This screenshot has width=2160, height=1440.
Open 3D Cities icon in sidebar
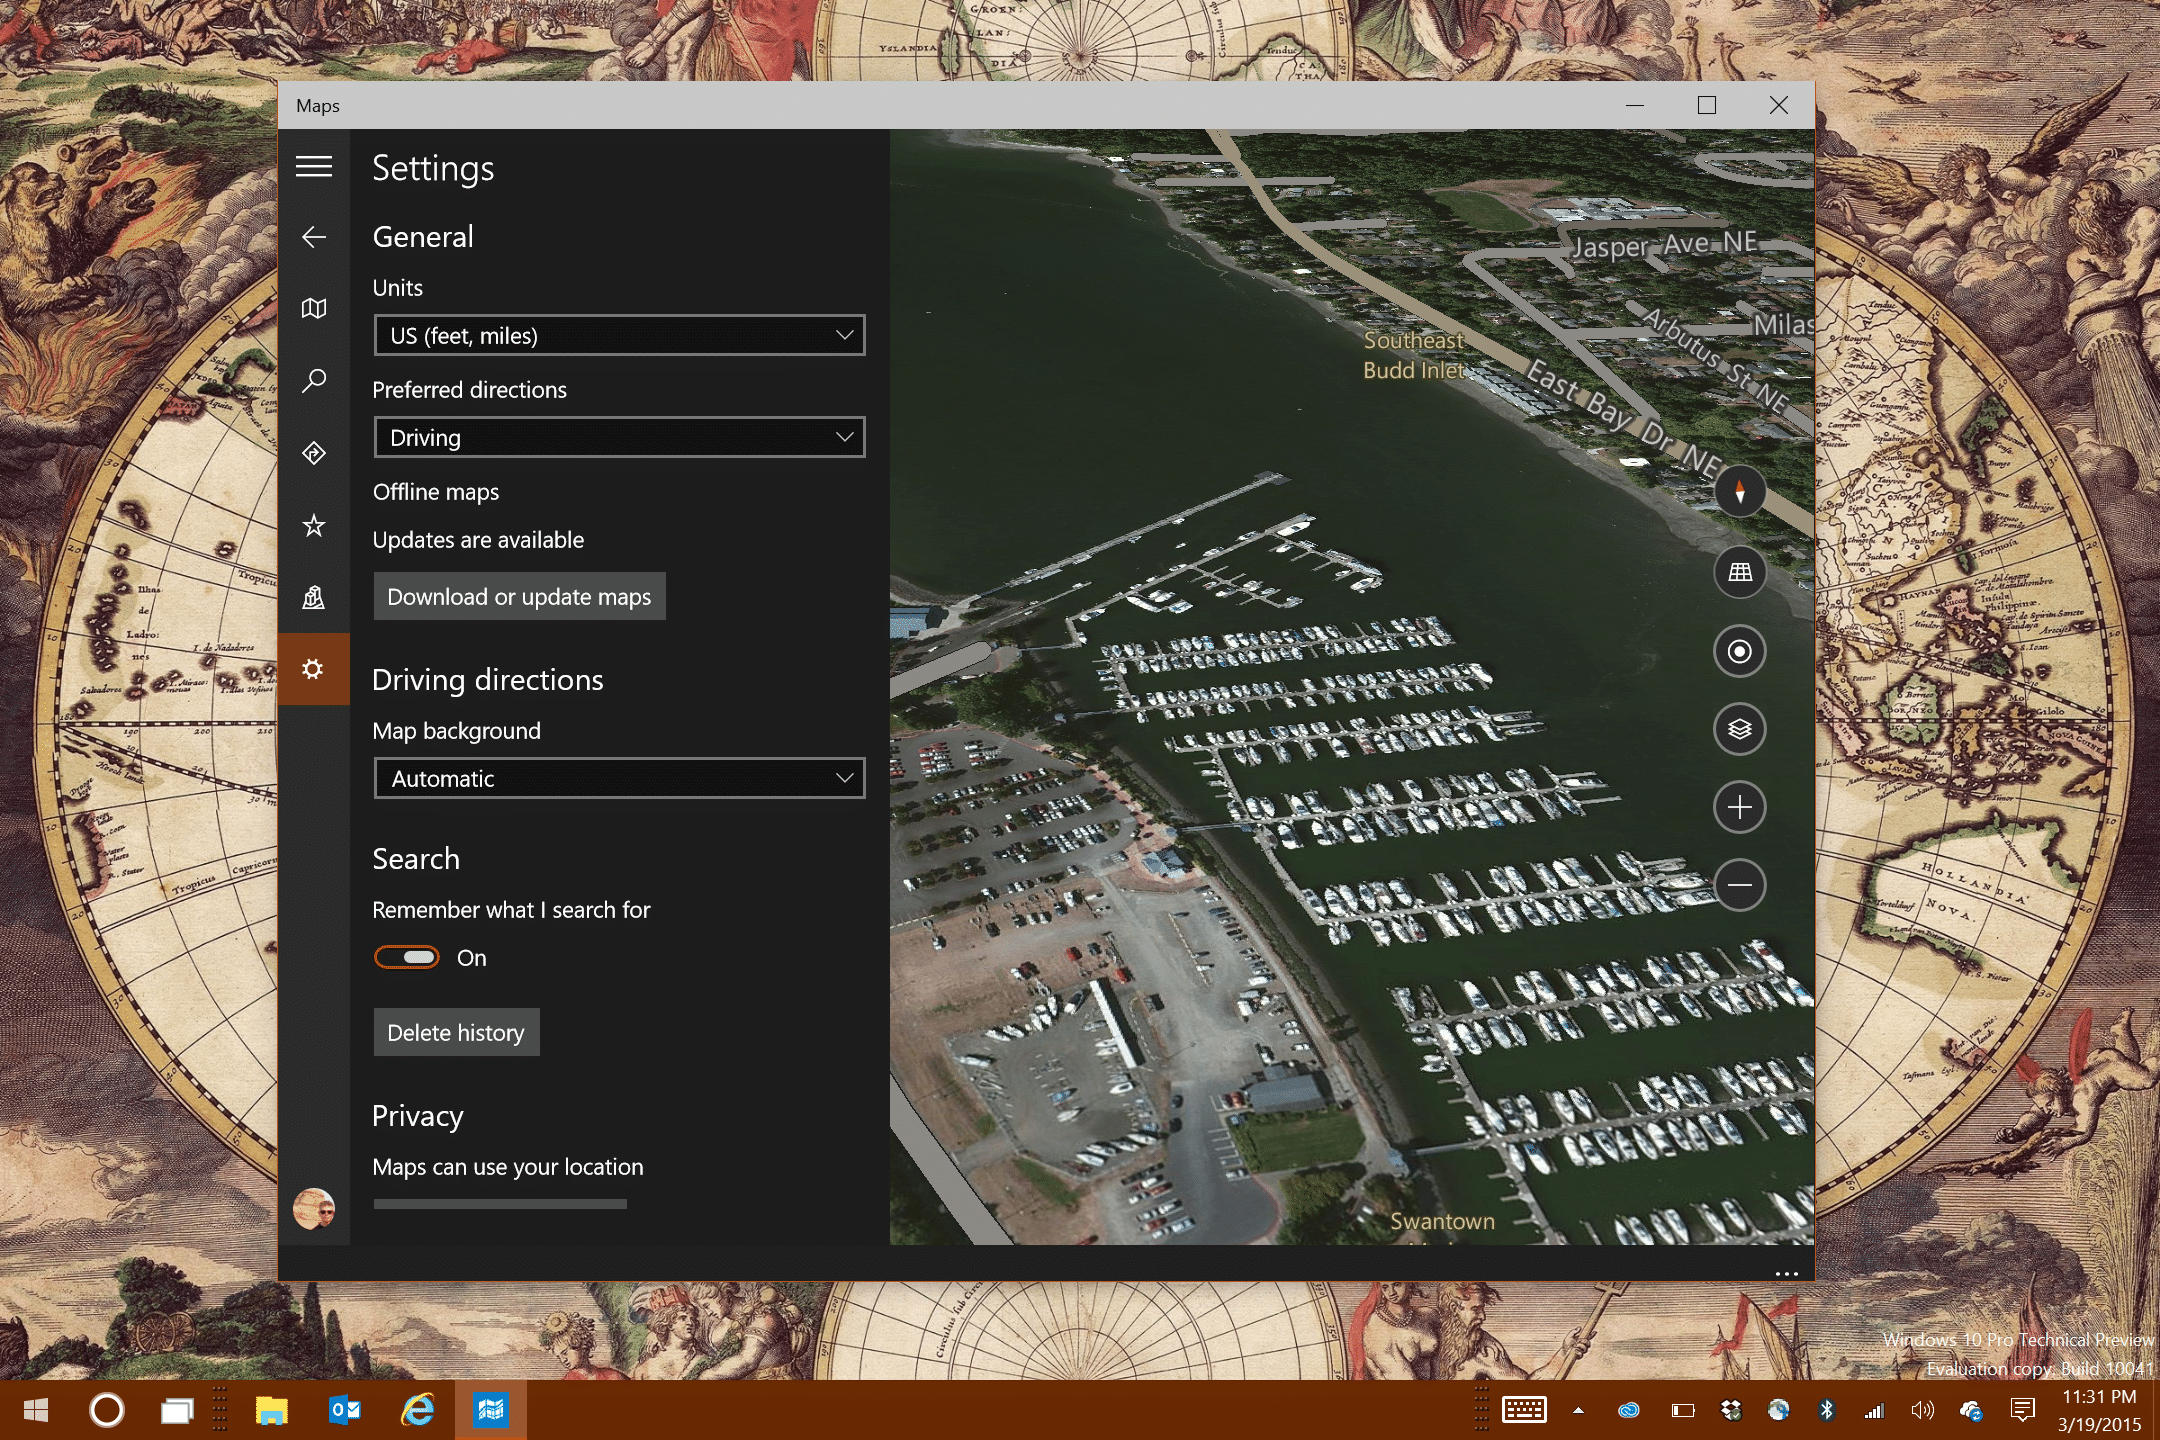point(314,597)
